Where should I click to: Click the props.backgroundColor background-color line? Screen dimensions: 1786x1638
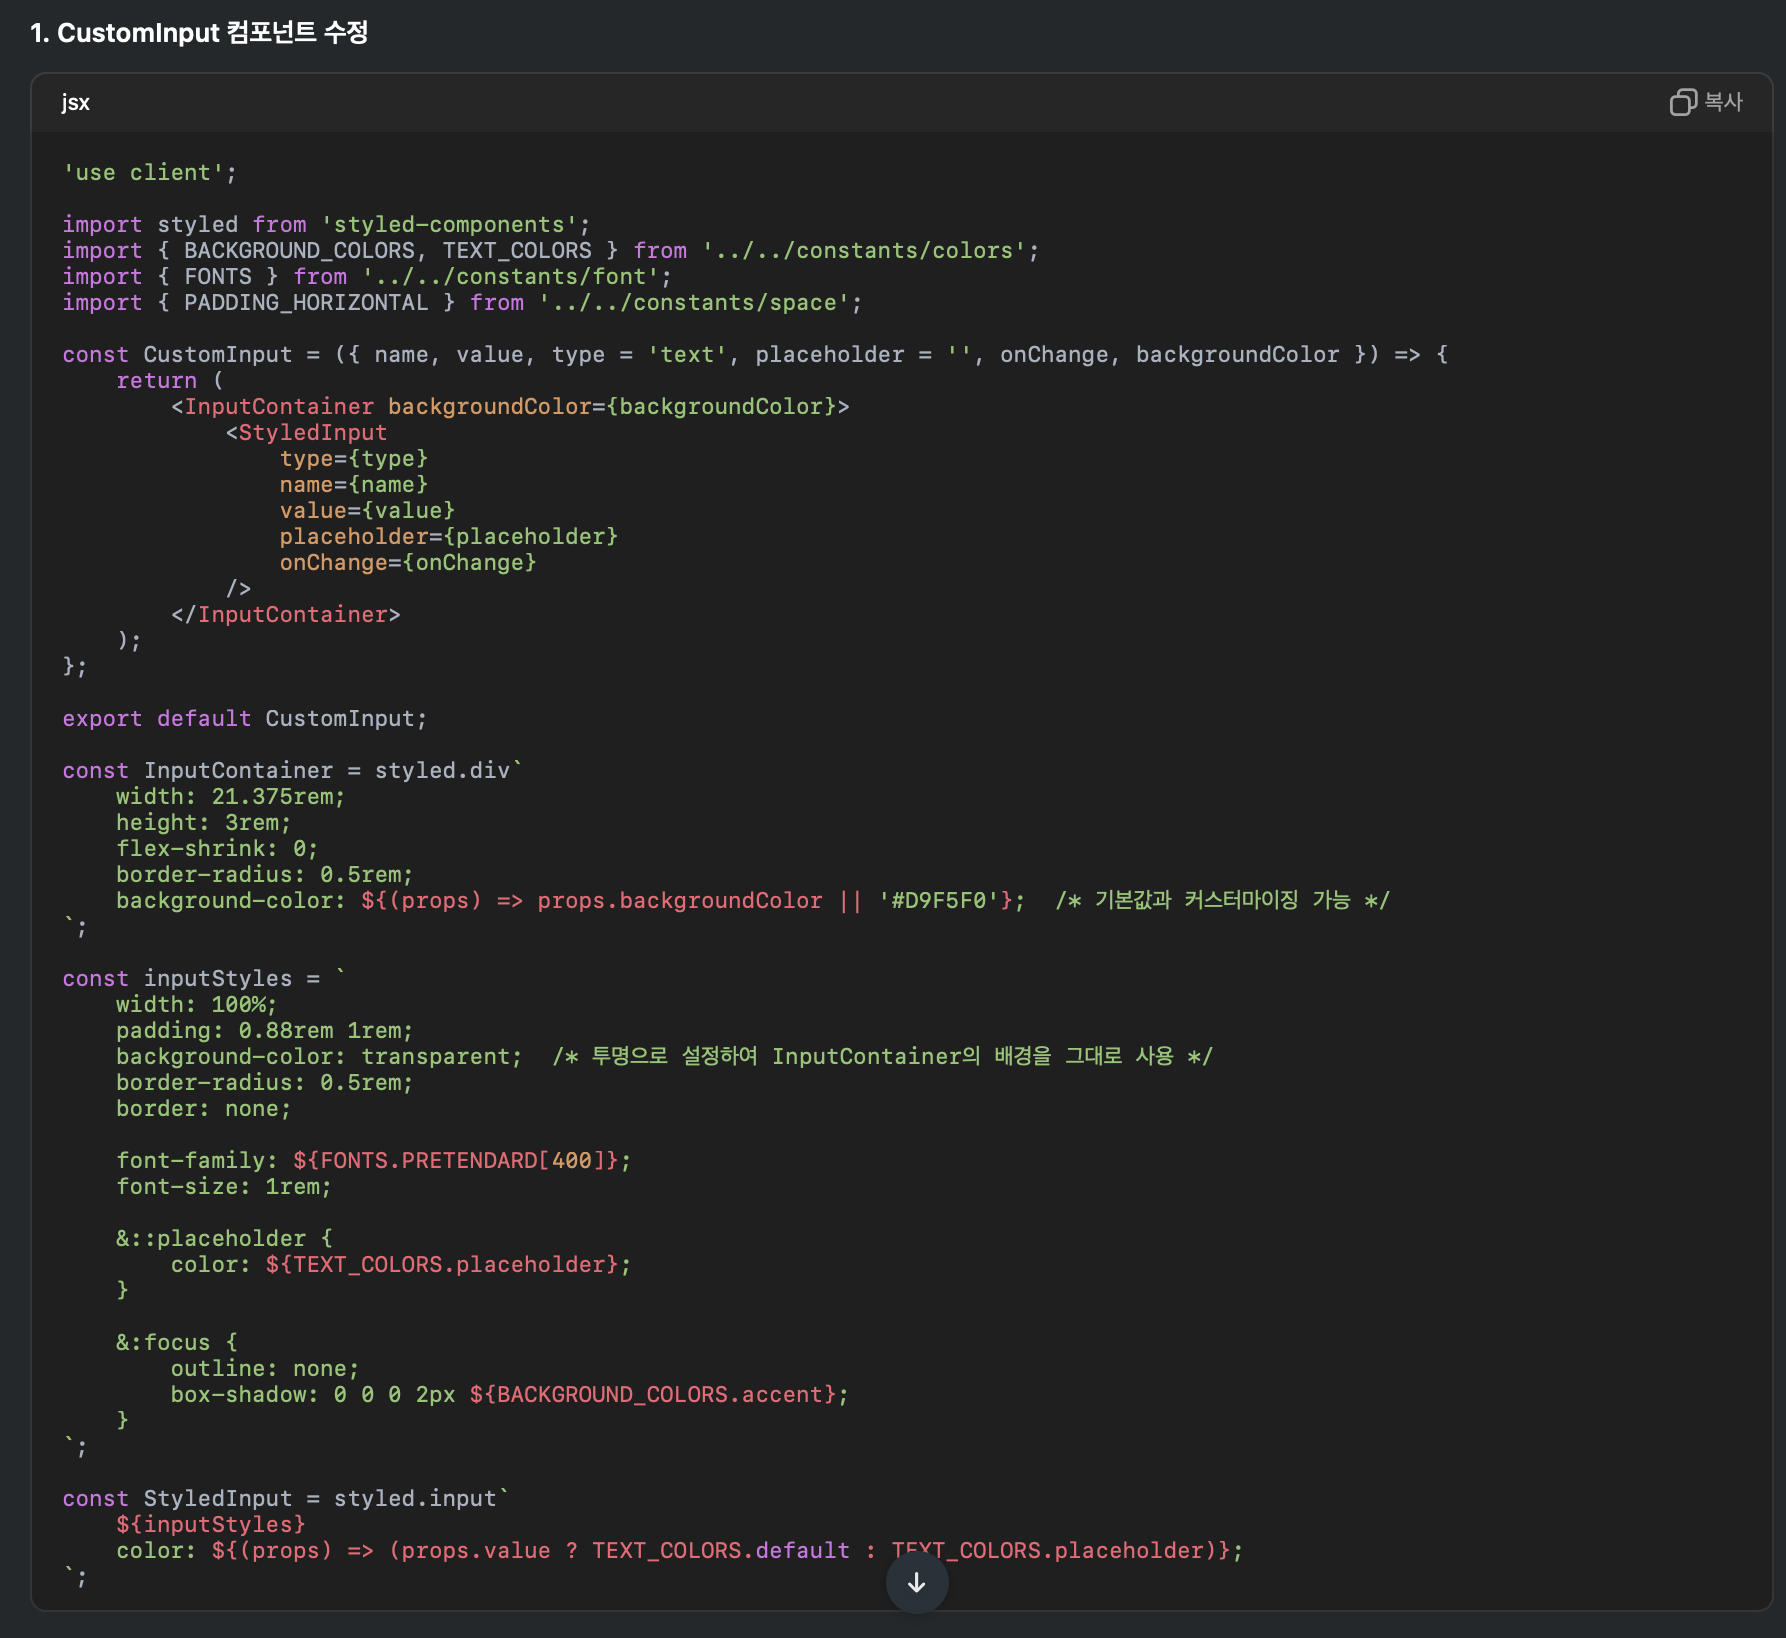pyautogui.click(x=571, y=901)
